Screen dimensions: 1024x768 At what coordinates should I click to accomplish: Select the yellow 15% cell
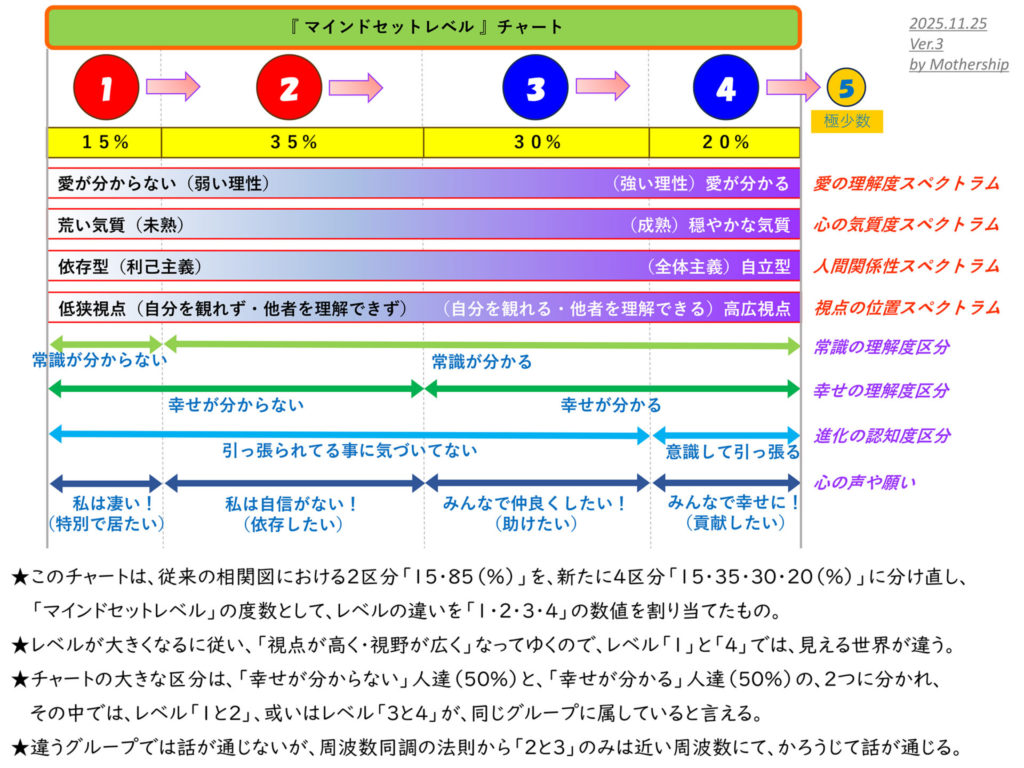pos(105,142)
